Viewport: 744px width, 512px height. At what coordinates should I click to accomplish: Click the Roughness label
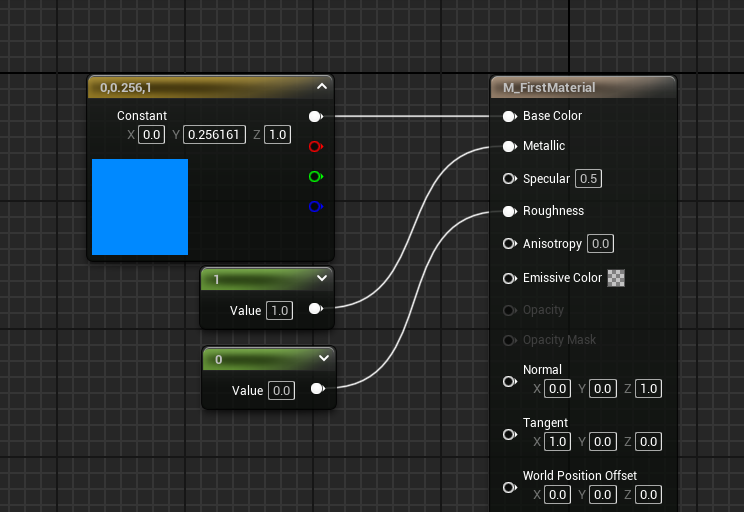point(553,211)
